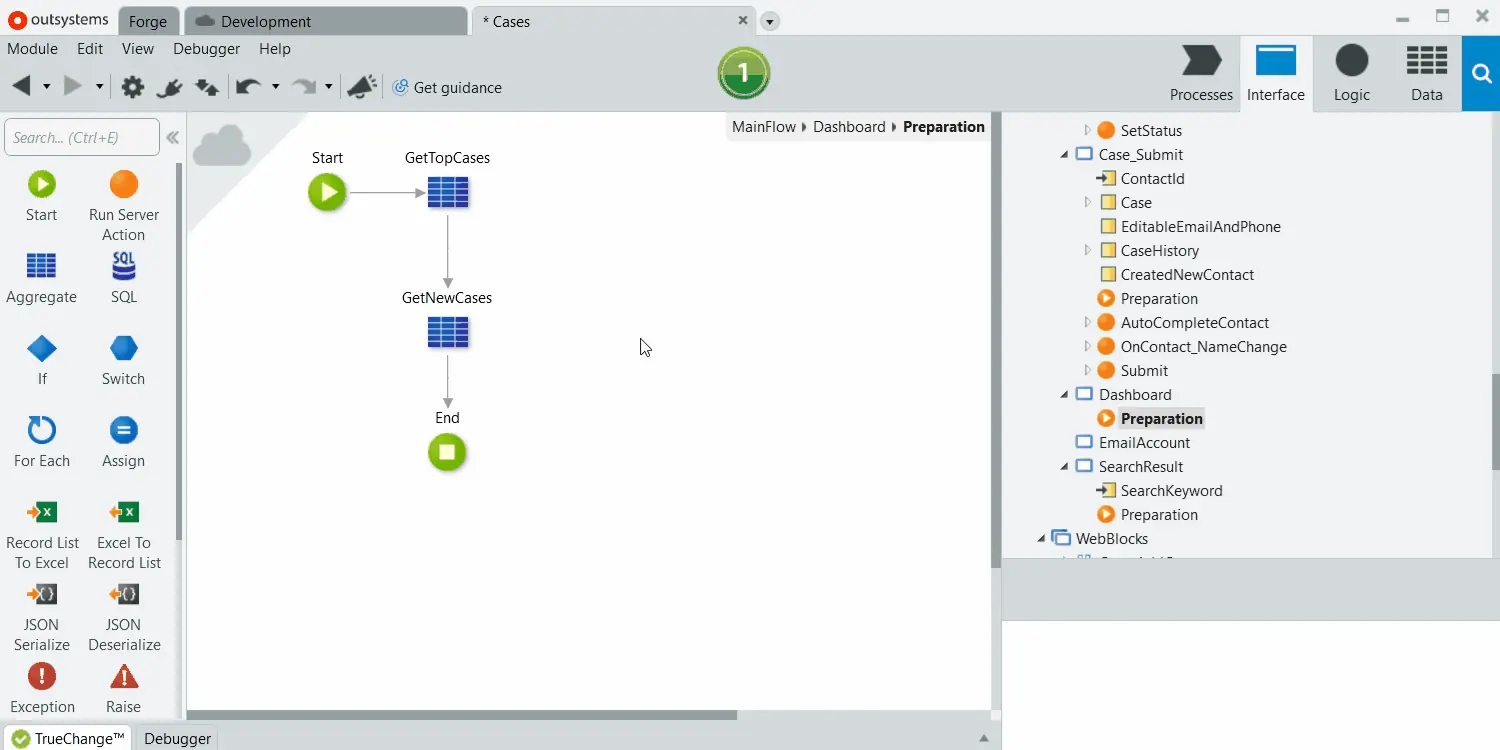Choose the Assign tool
1500x750 pixels.
[x=123, y=442]
